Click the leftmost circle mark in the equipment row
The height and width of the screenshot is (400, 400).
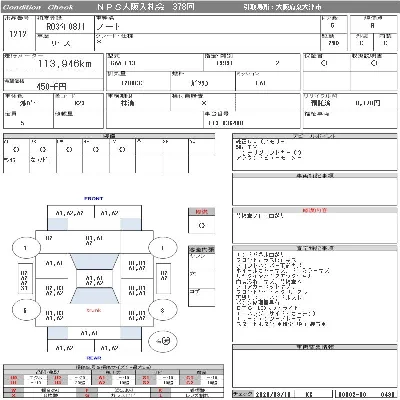click(16, 149)
